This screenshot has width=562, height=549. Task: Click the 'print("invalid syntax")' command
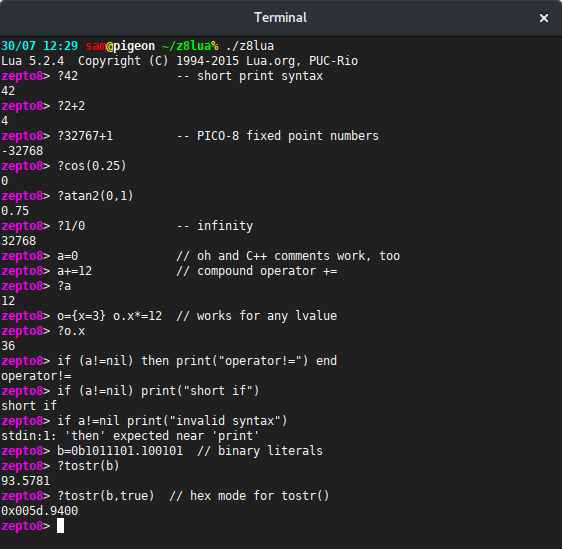click(x=208, y=421)
